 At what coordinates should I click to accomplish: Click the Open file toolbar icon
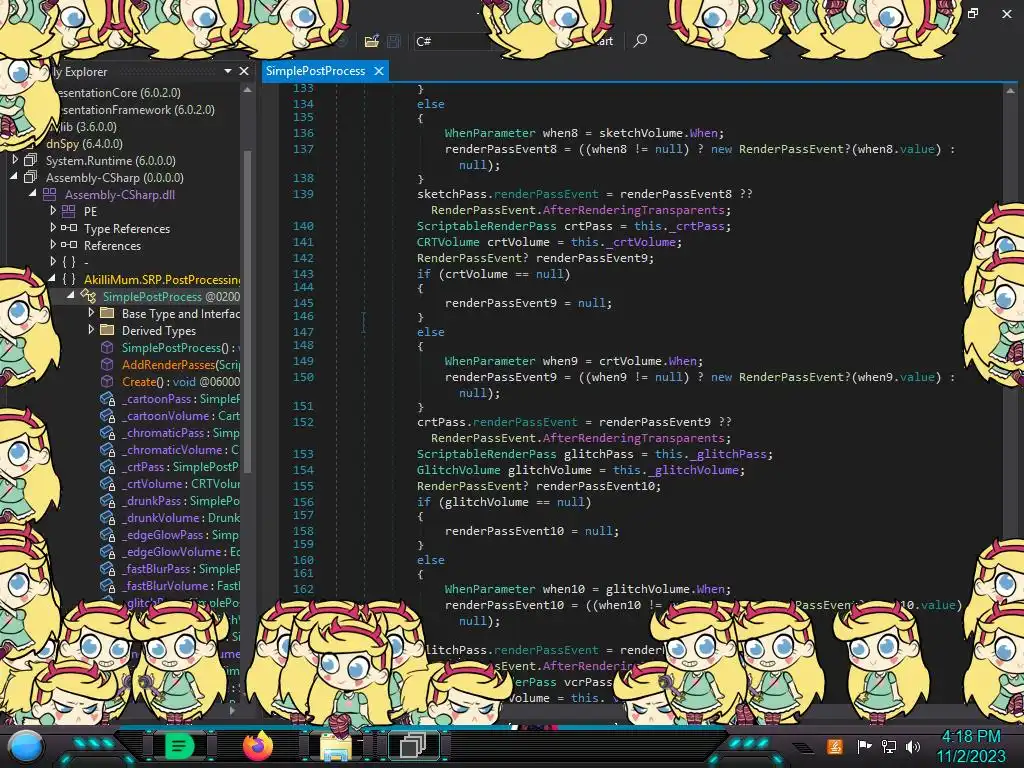(x=372, y=41)
